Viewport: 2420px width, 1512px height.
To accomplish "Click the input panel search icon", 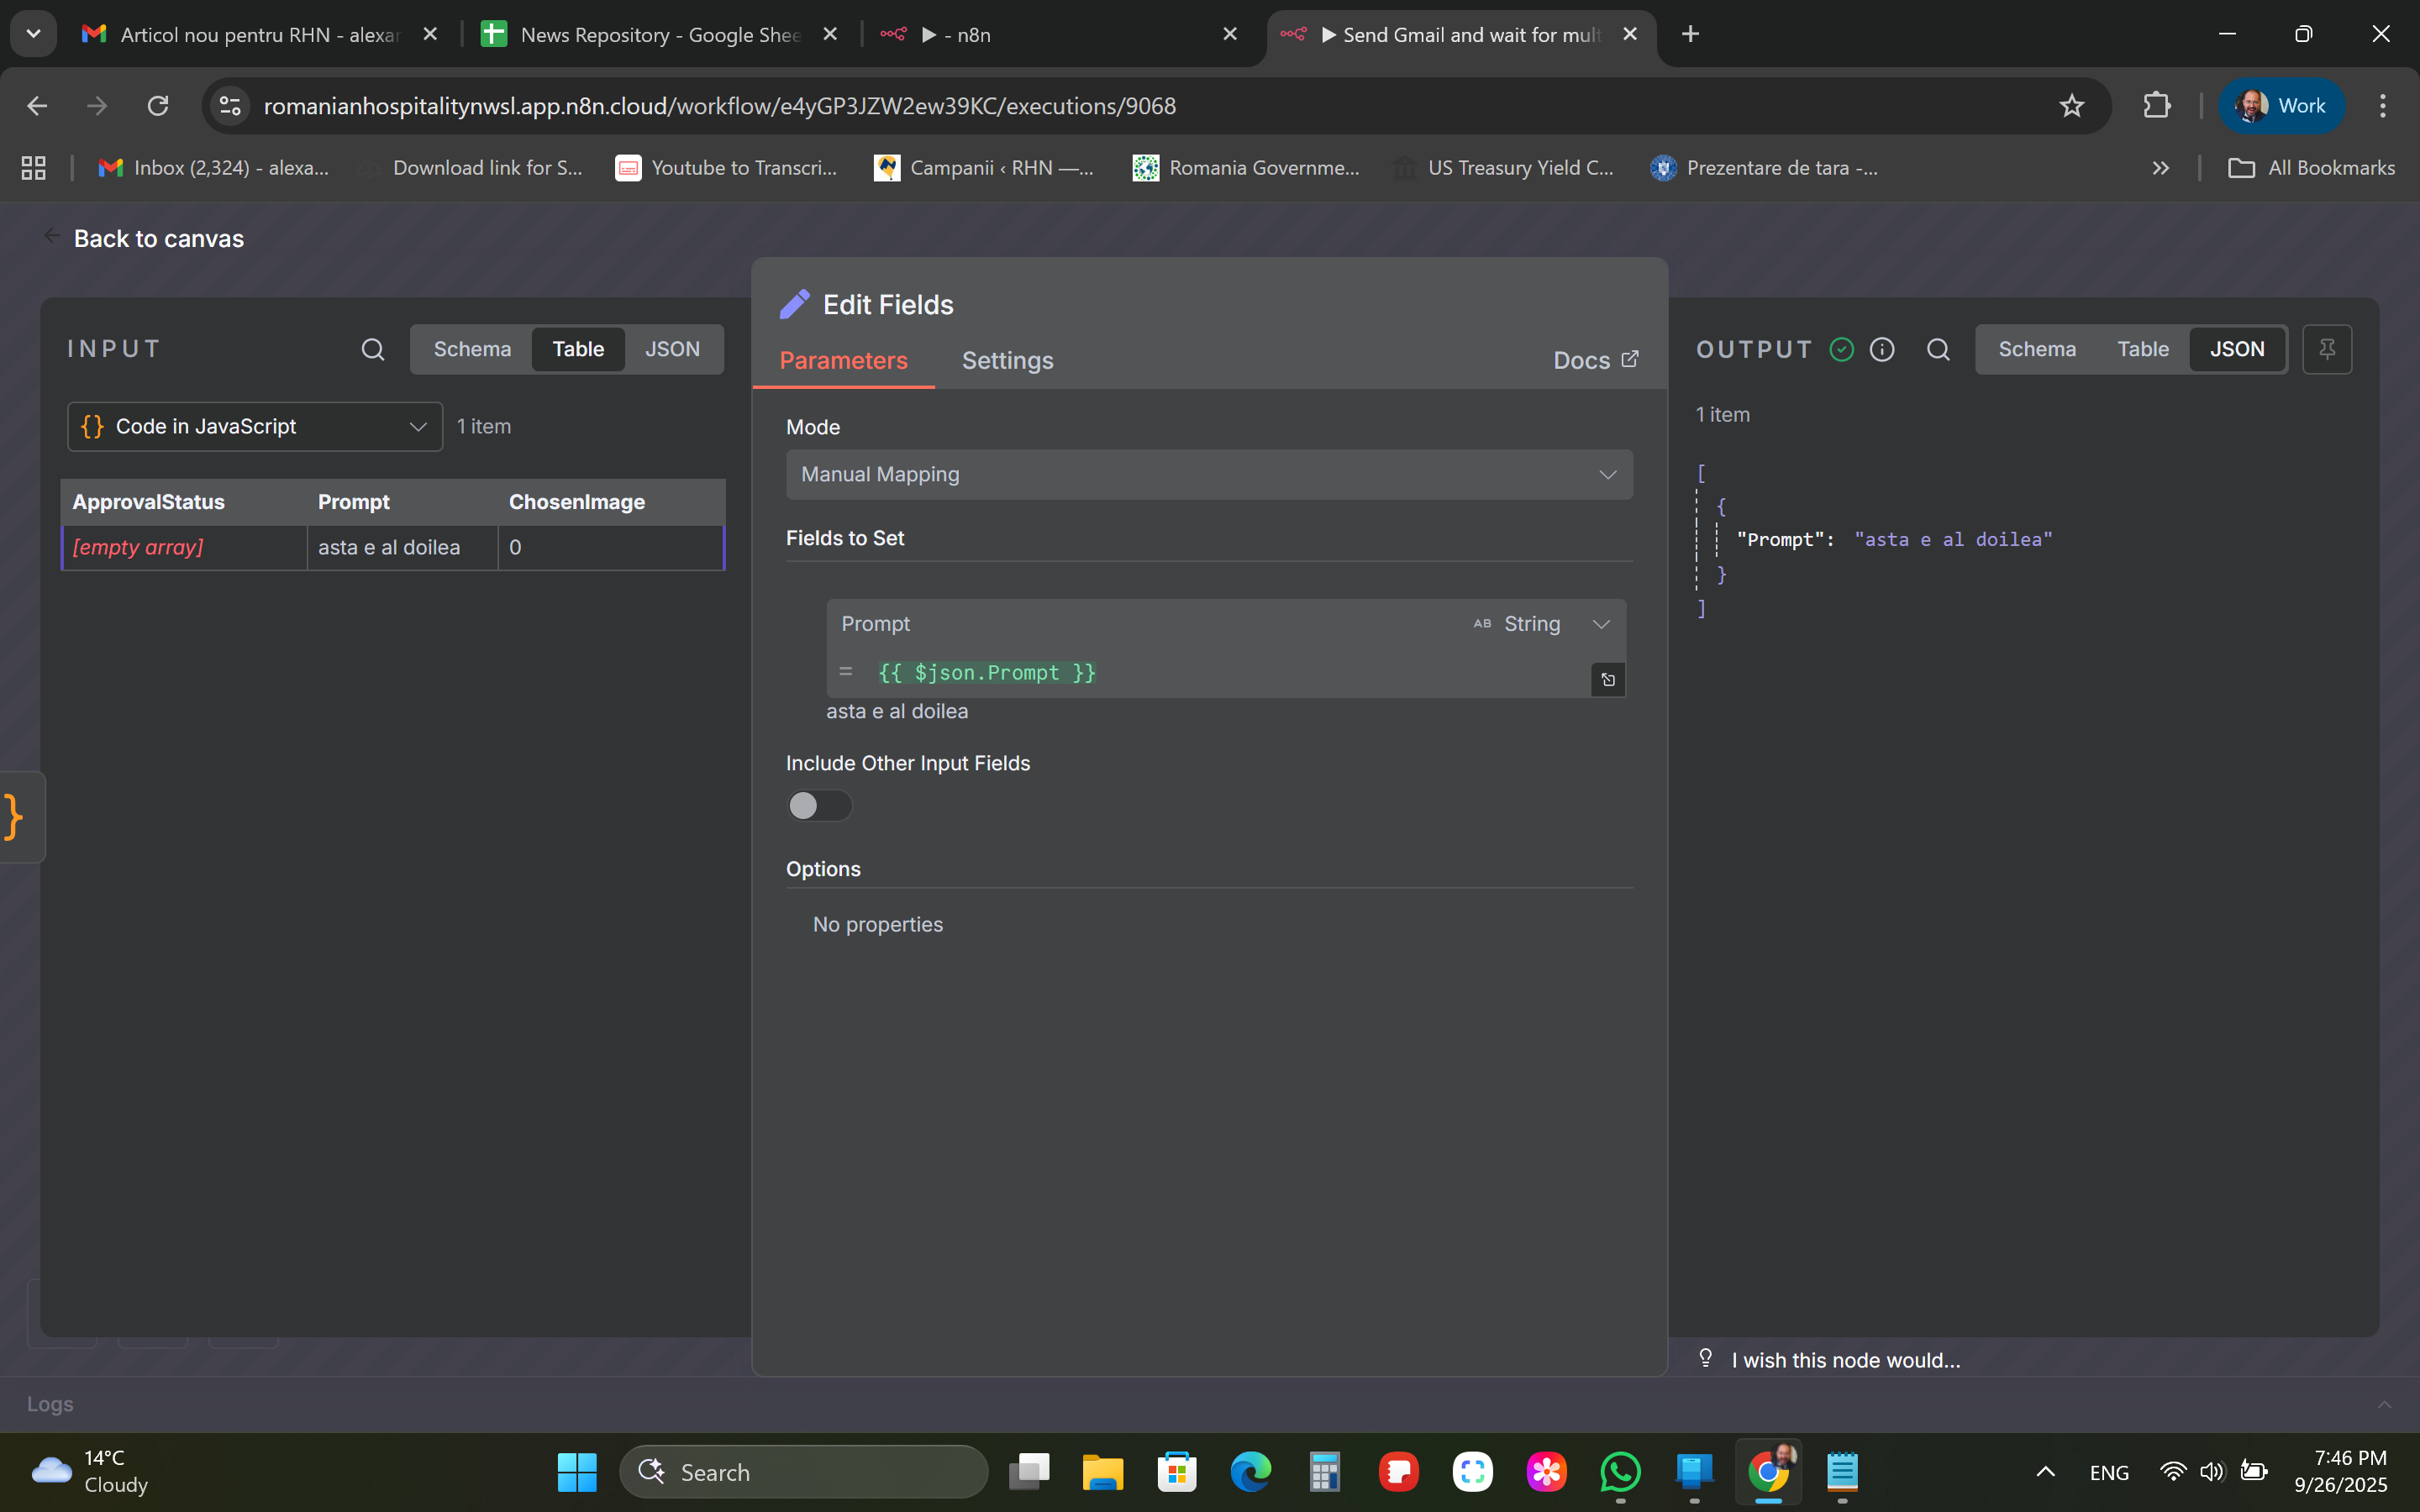I will click(x=372, y=349).
